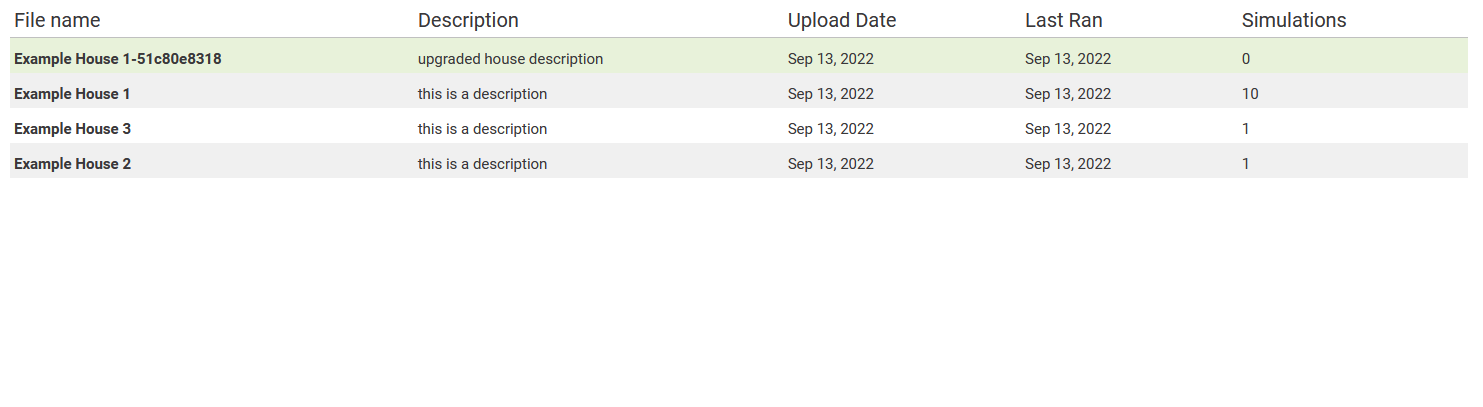
Task: Click the description of Example House 1
Action: tap(482, 94)
